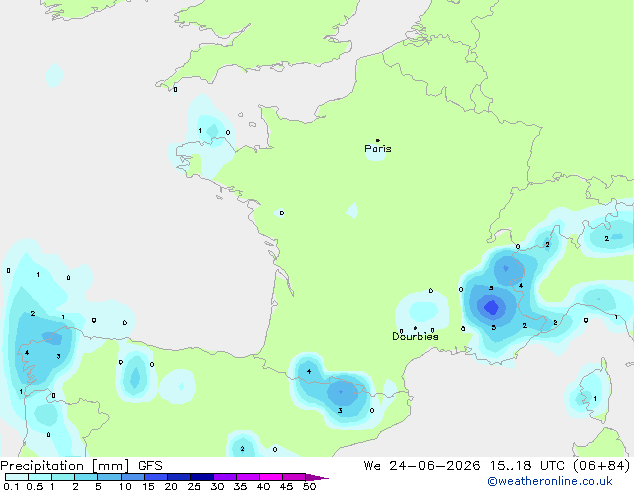Click the We 24-06-2026 forecast date text

(422, 466)
